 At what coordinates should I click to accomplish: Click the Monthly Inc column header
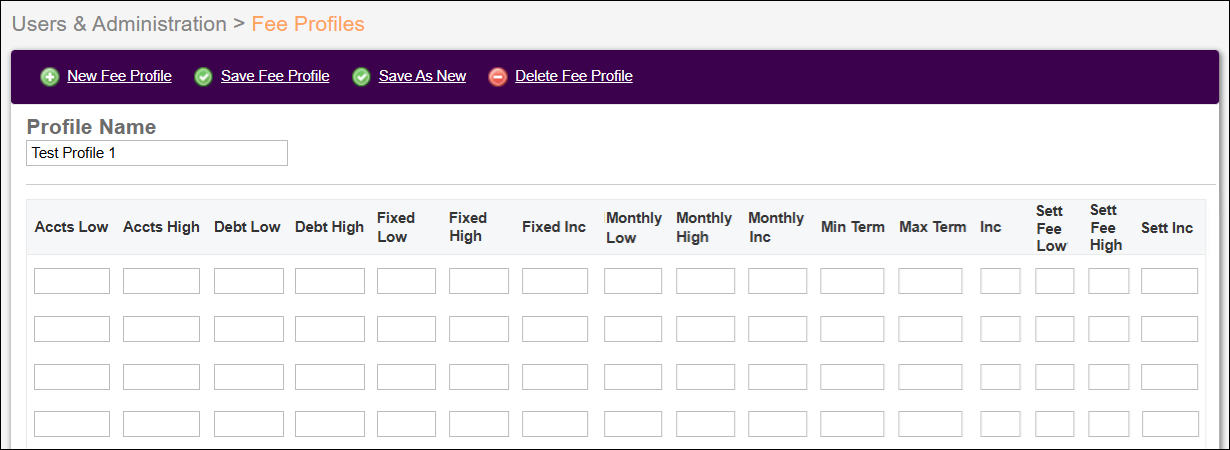coord(776,227)
